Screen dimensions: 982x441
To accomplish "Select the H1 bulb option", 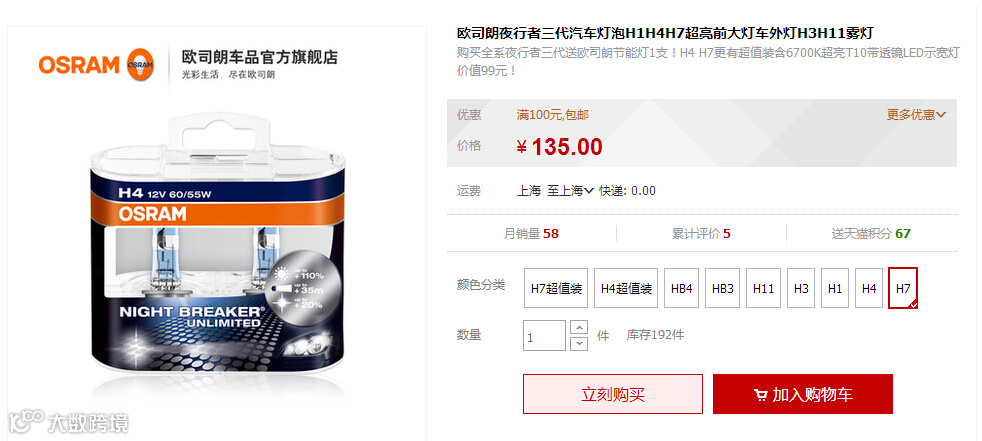I will pos(835,288).
